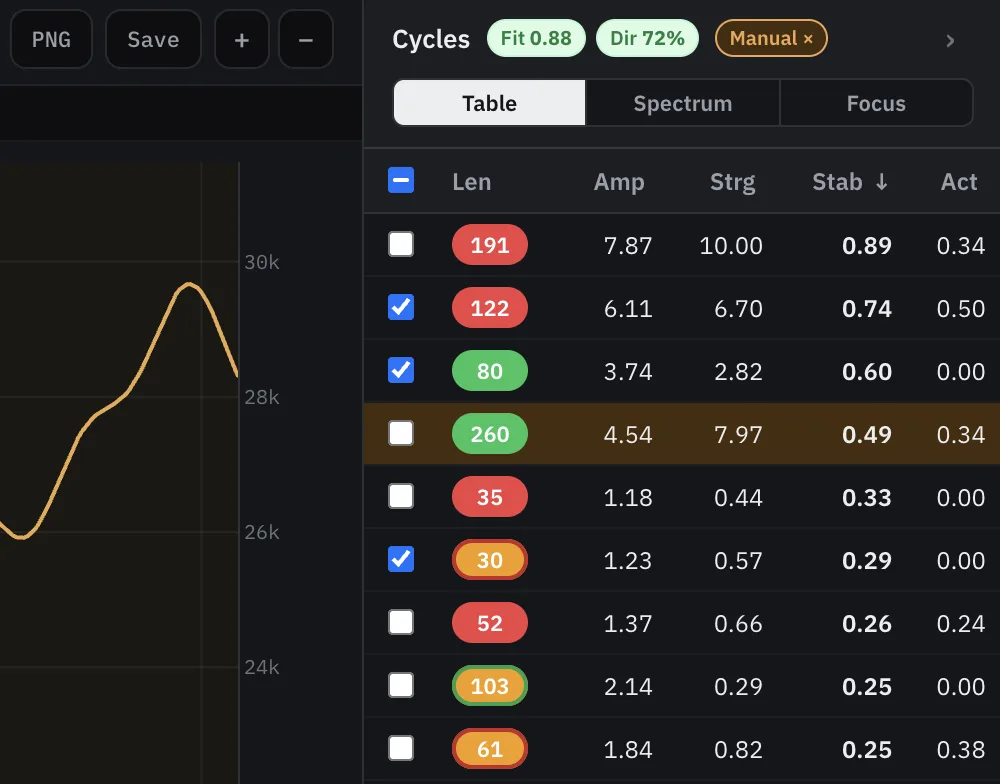Click amplitude value 7.87
The image size is (1000, 784).
point(628,246)
